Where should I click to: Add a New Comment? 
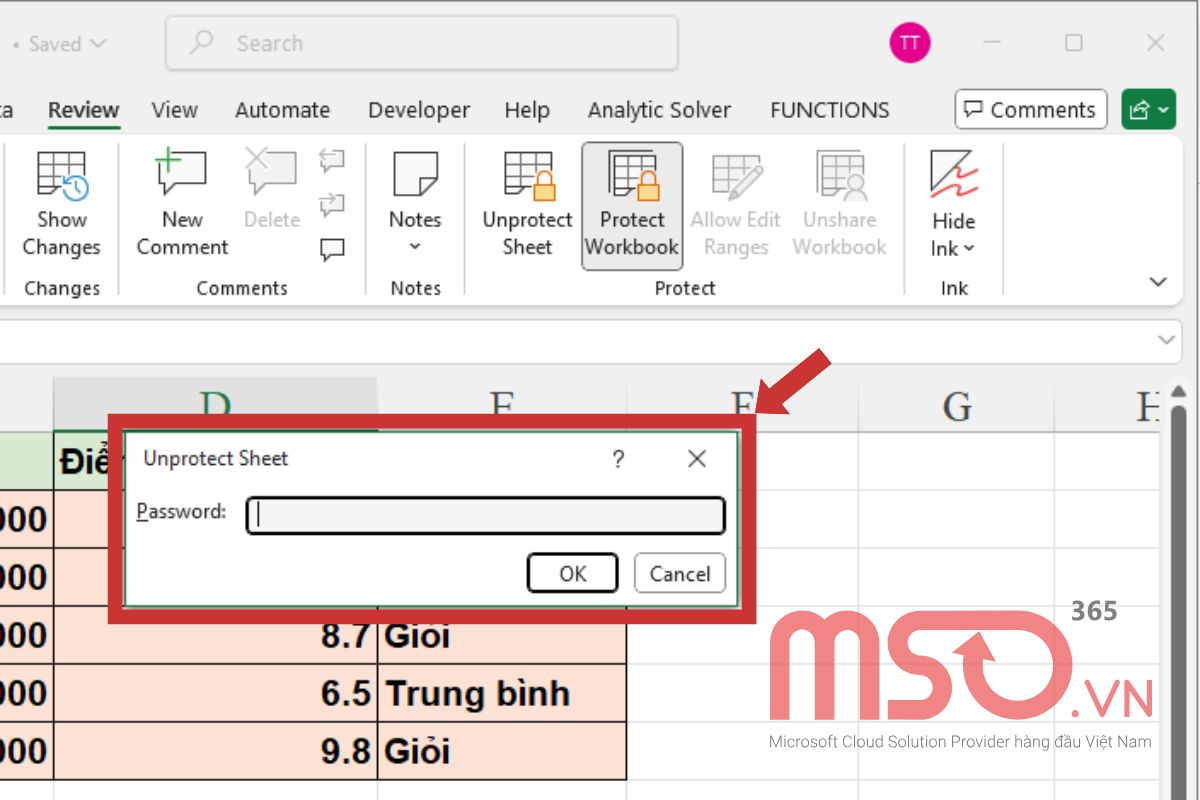pos(182,206)
